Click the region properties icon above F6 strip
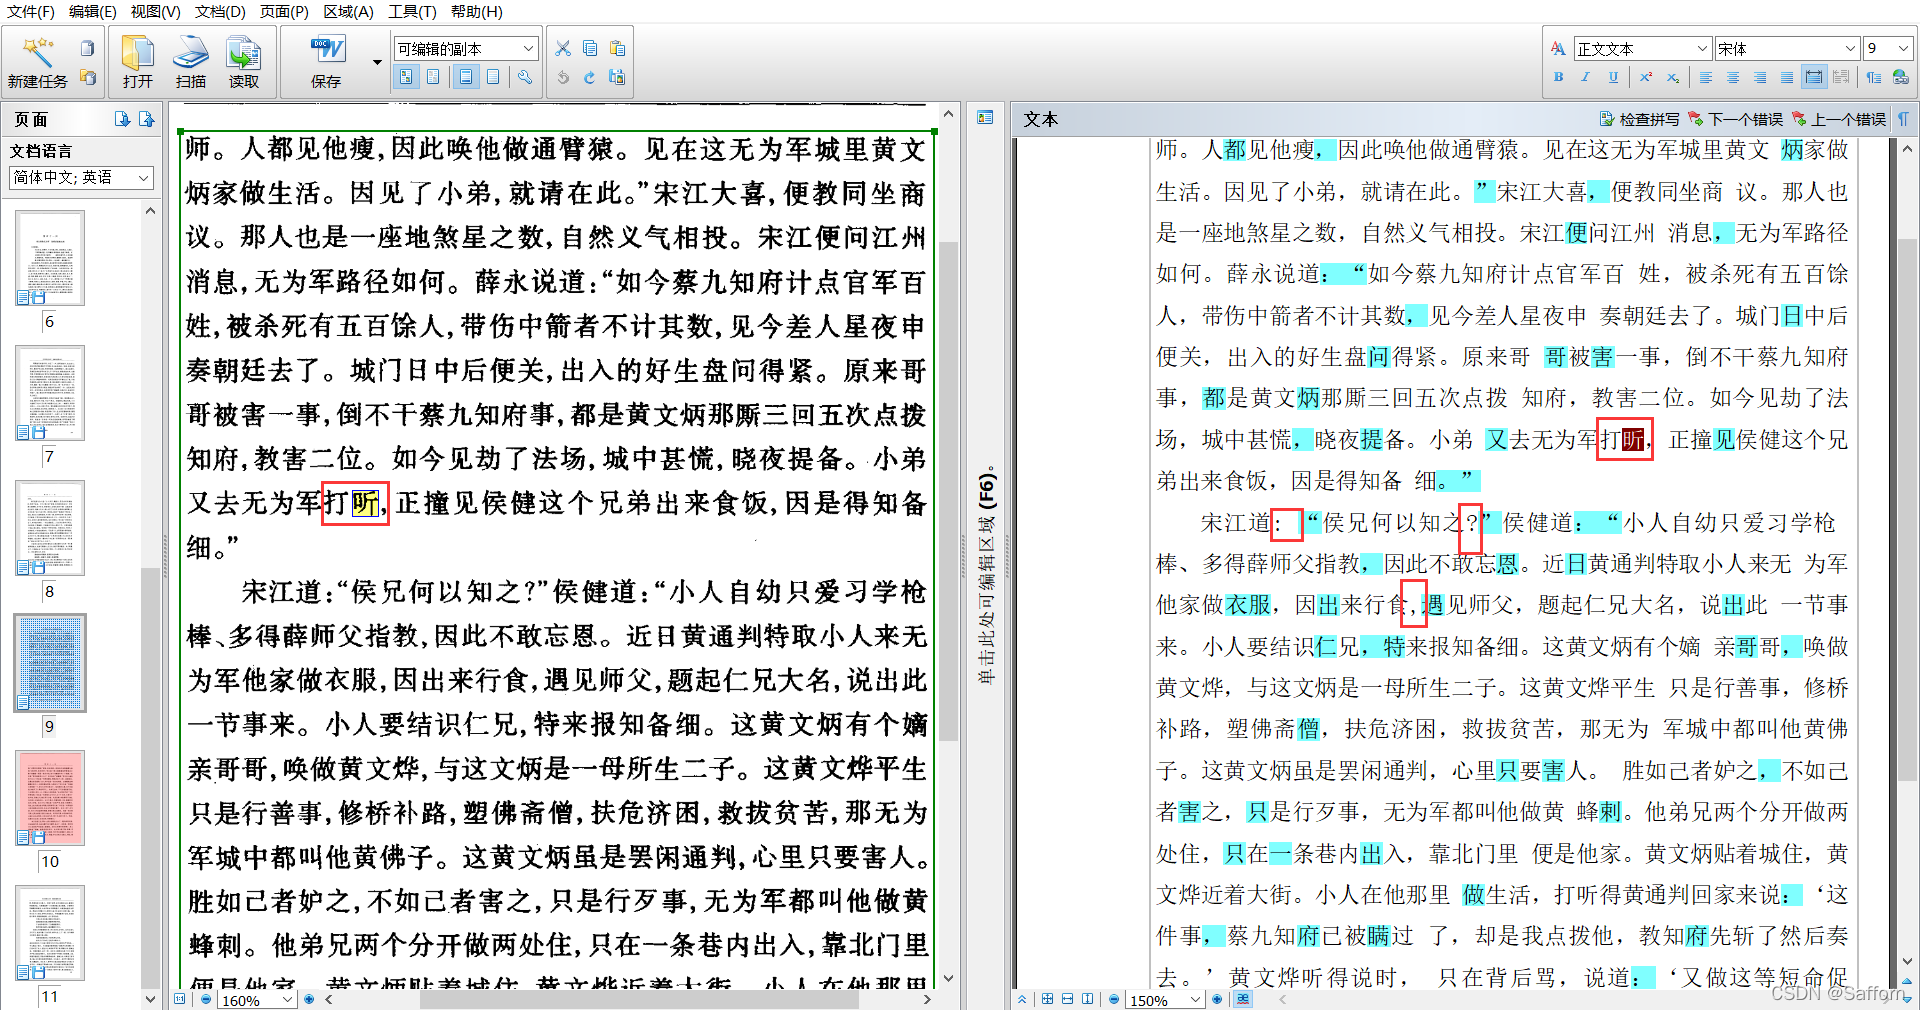This screenshot has width=1920, height=1010. tap(985, 118)
